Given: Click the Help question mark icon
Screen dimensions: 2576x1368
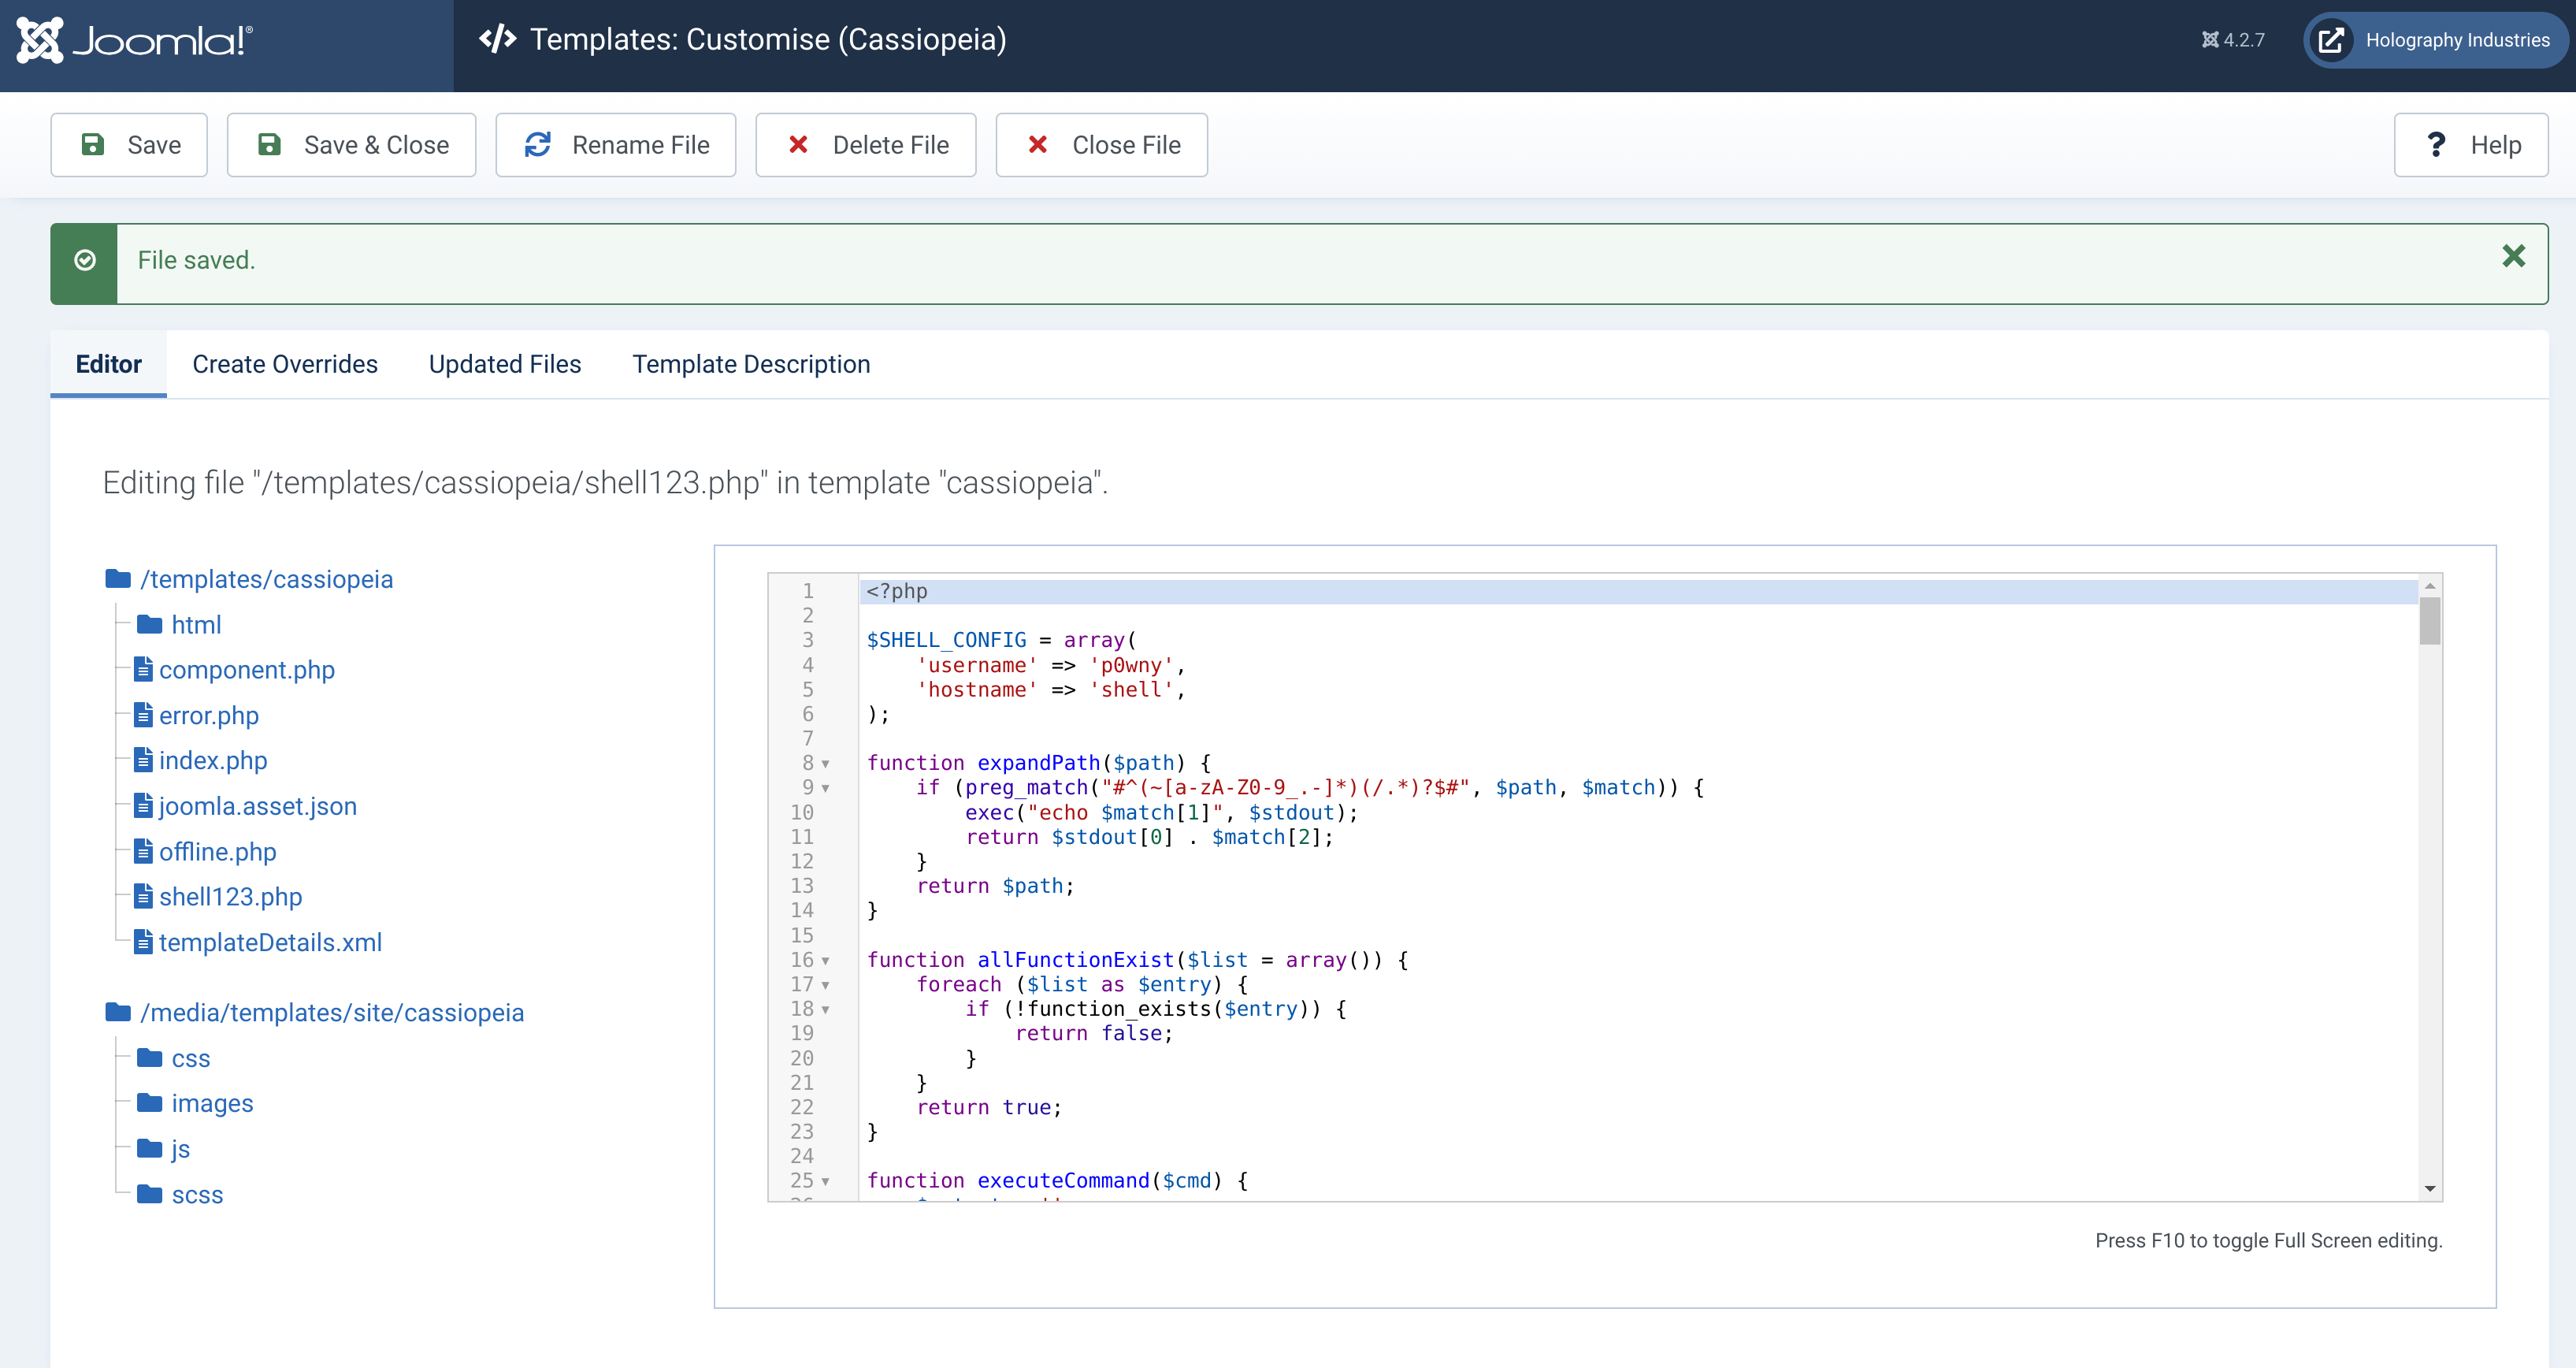Looking at the screenshot, I should (x=2436, y=145).
